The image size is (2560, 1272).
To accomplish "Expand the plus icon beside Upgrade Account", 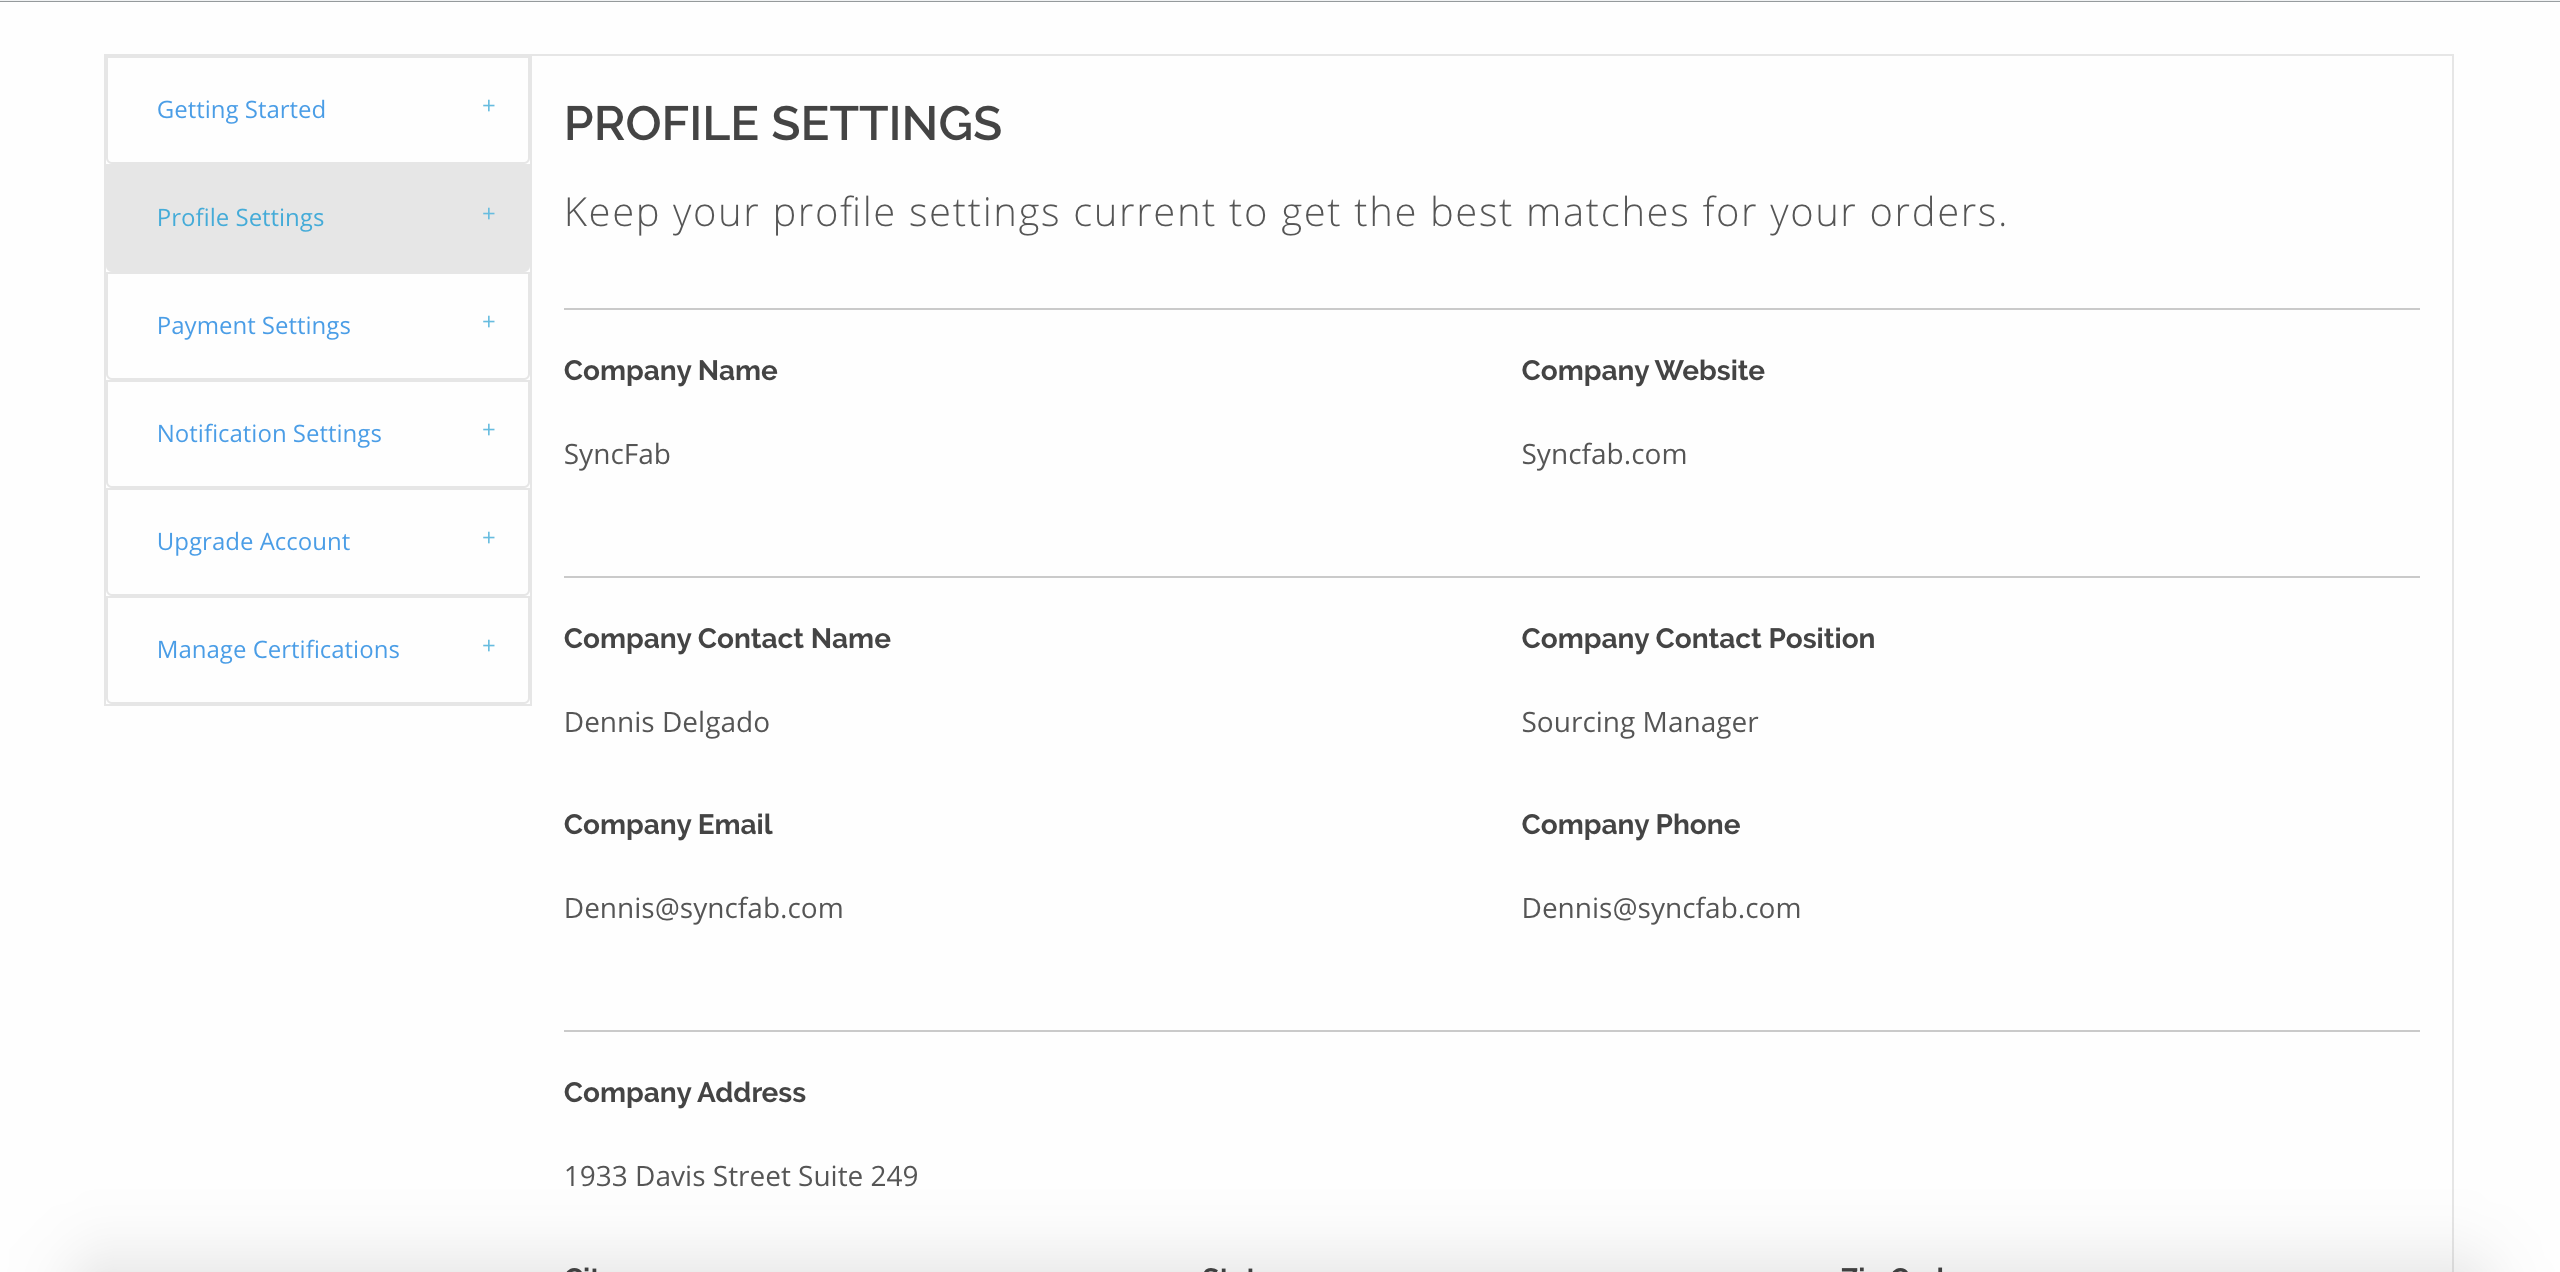I will click(x=489, y=538).
